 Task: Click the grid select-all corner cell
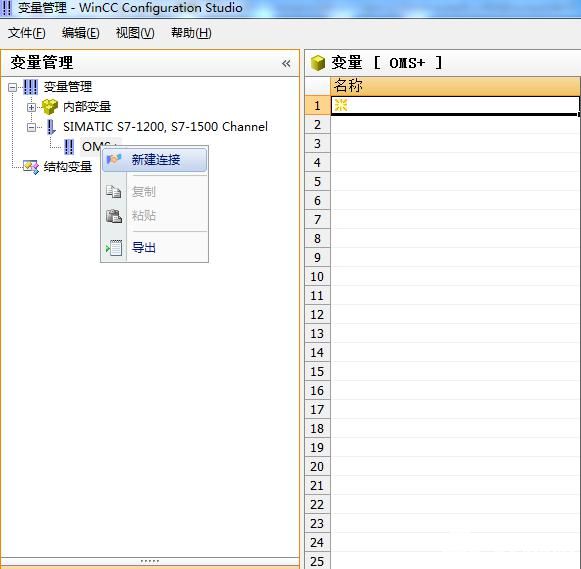point(317,86)
